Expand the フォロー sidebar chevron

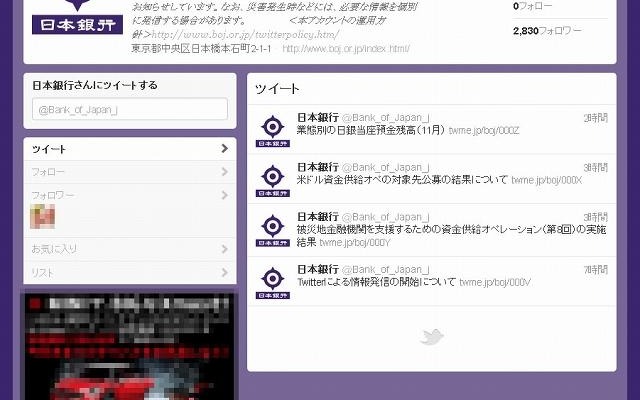tap(224, 172)
